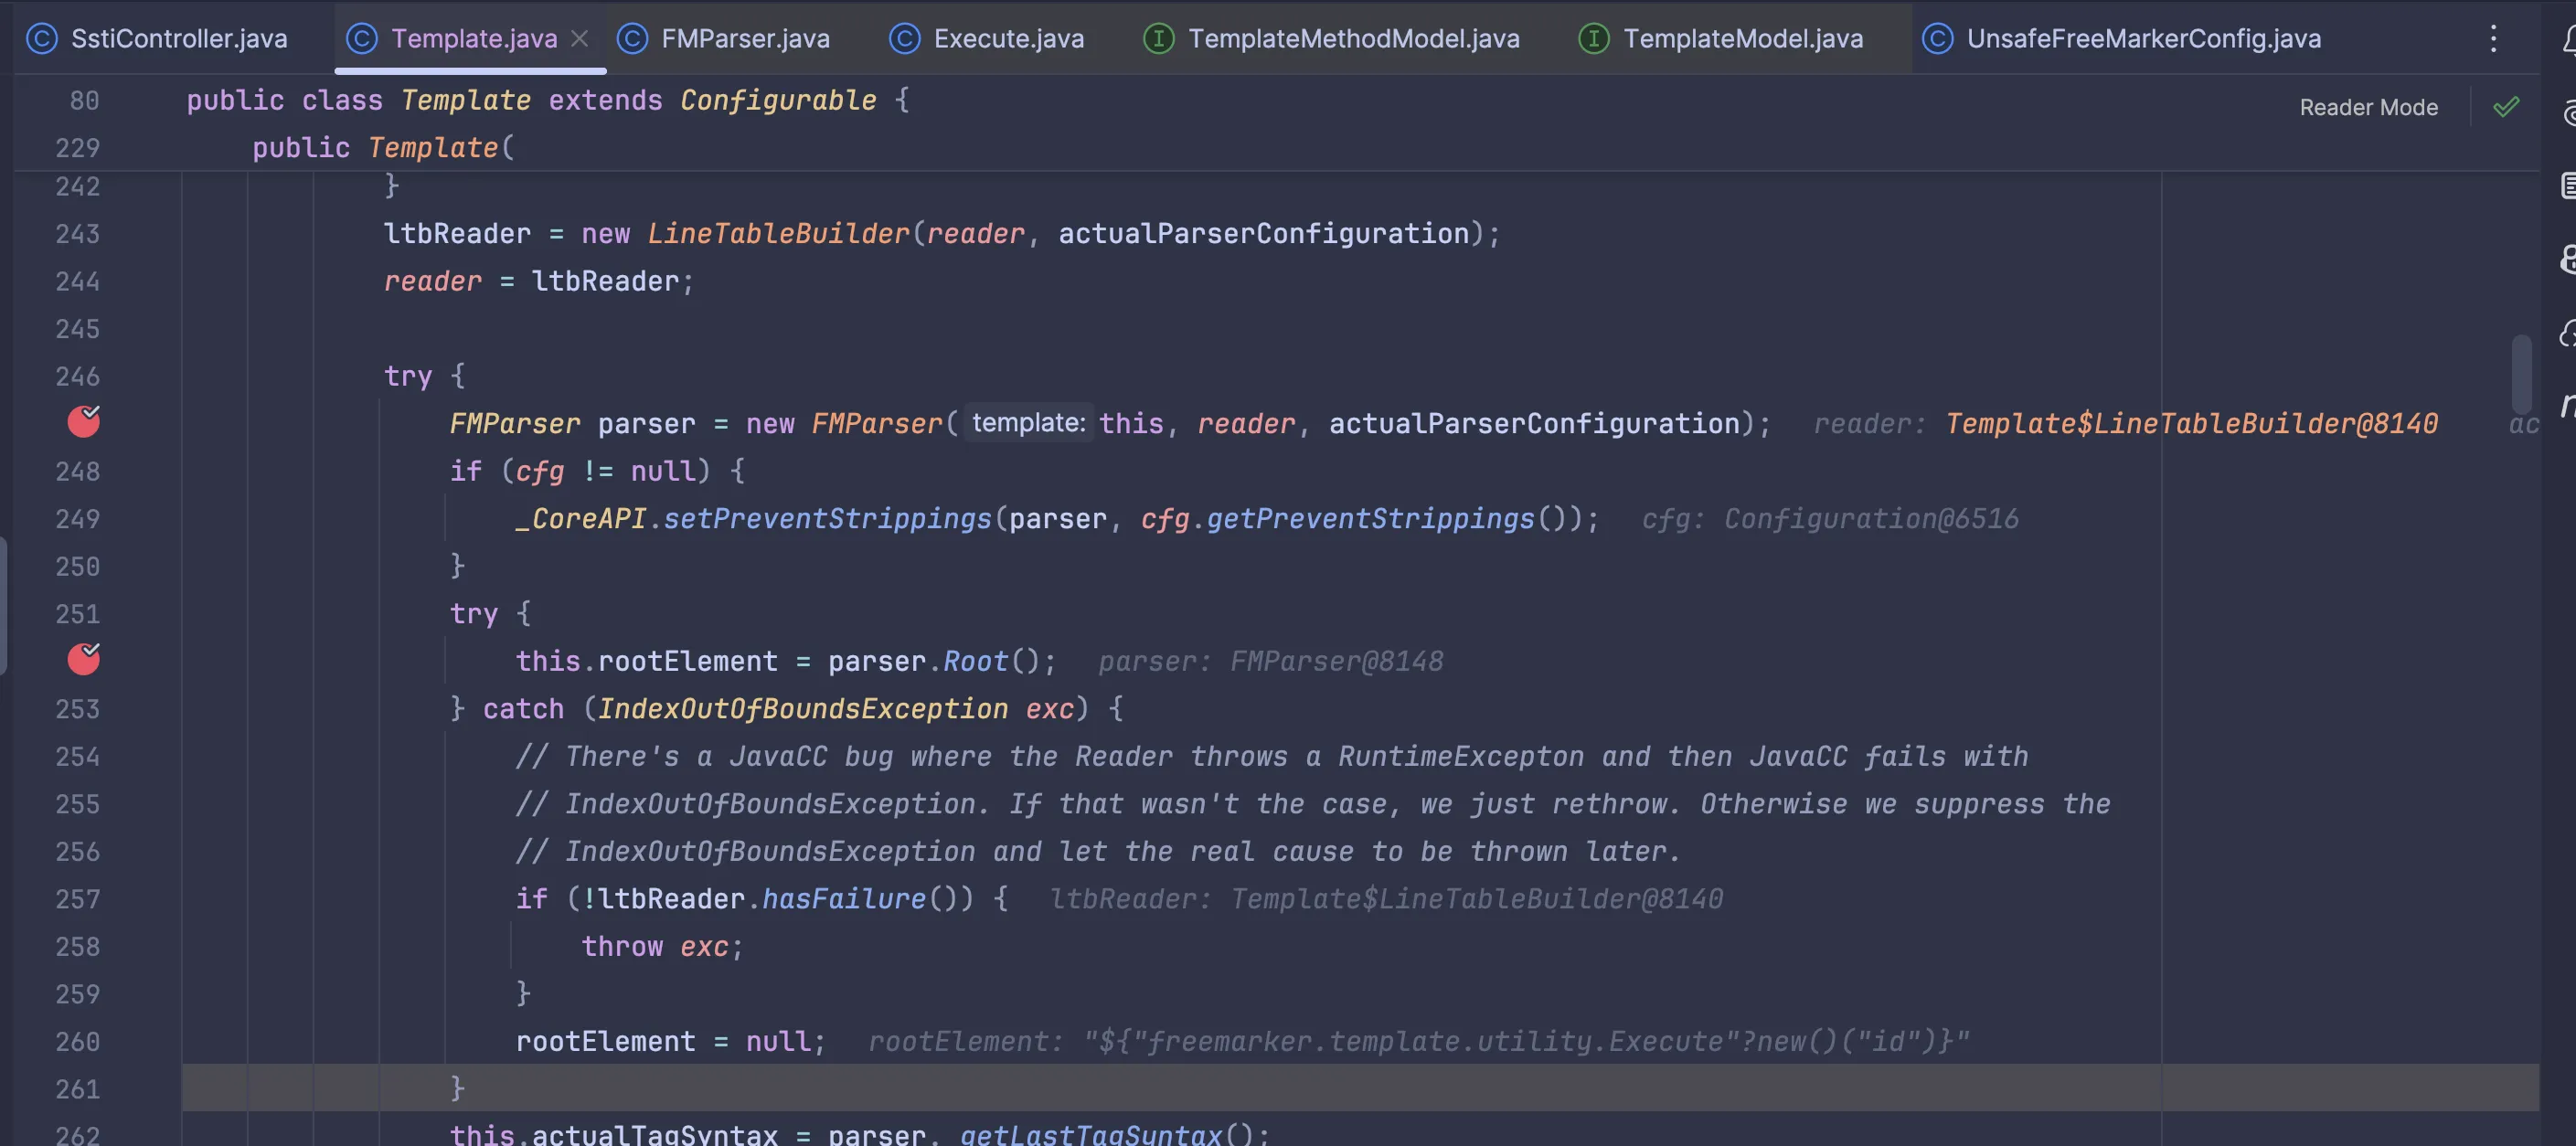Click 'IndexOutOfBoundsException' in the catch clause
2576x1146 pixels.
click(x=803, y=709)
